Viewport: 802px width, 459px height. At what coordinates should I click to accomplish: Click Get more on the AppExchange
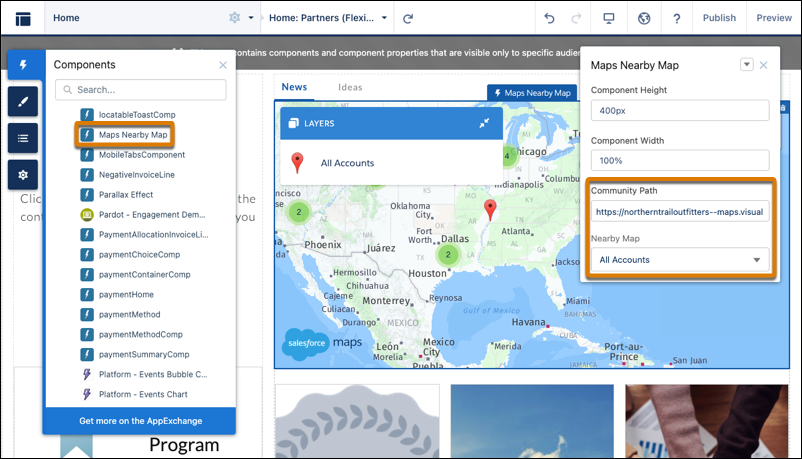point(141,421)
